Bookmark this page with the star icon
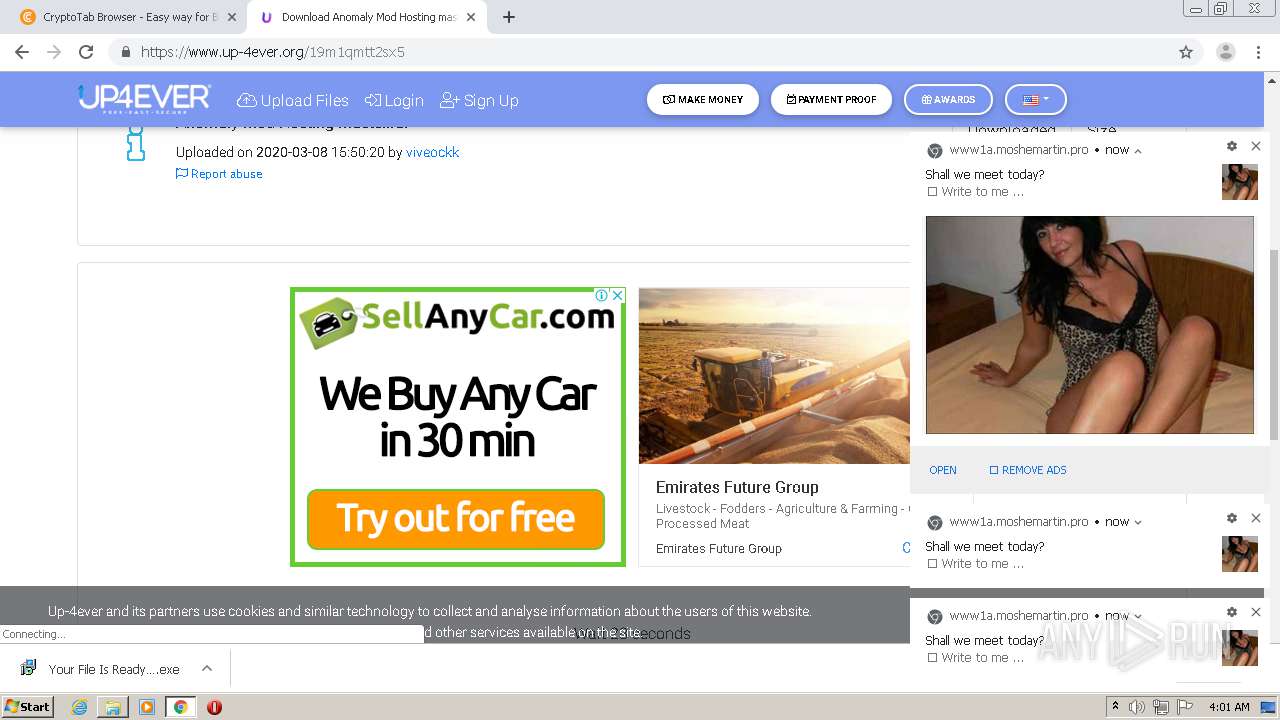This screenshot has width=1280, height=720. pyautogui.click(x=1186, y=52)
